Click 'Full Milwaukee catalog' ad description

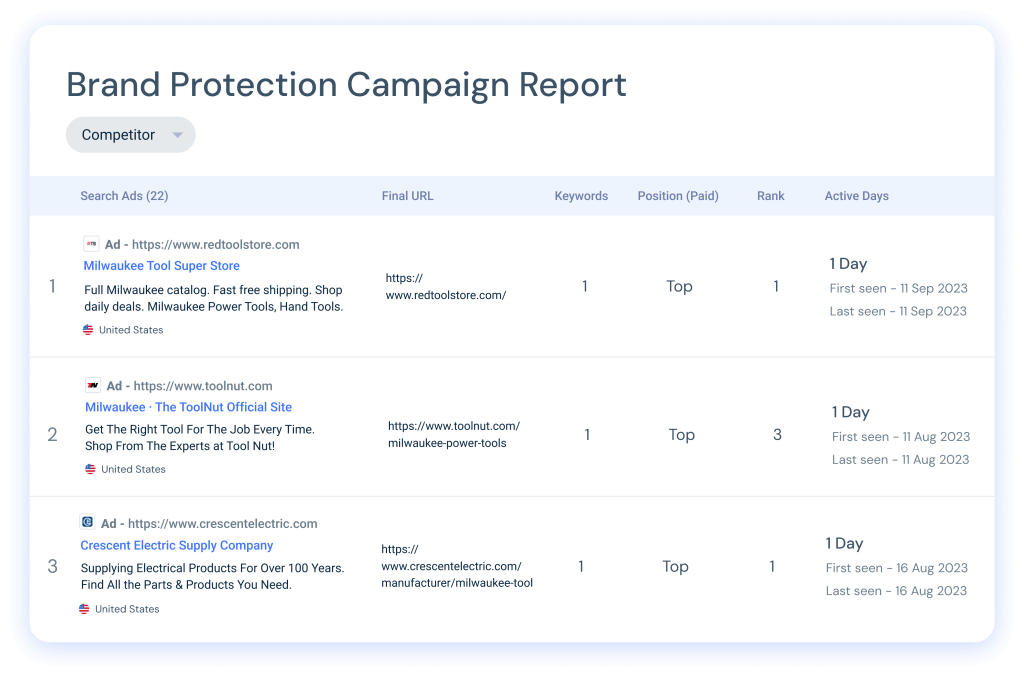pyautogui.click(x=214, y=298)
